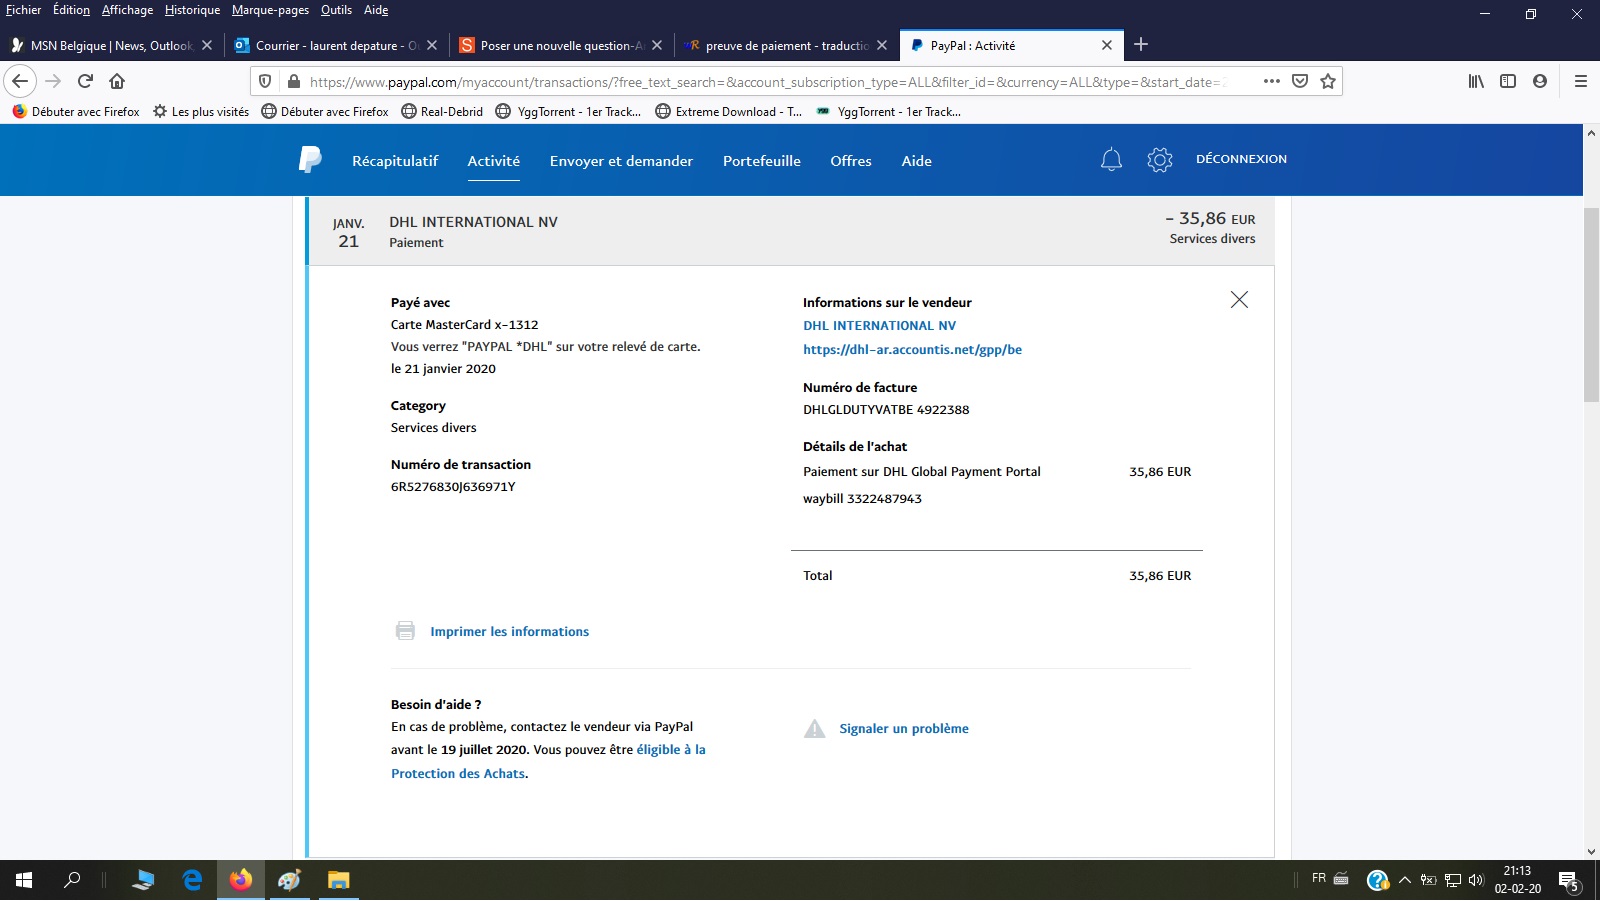Viewport: 1600px width, 901px height.
Task: Open Windows taskbar search
Action: (x=72, y=880)
